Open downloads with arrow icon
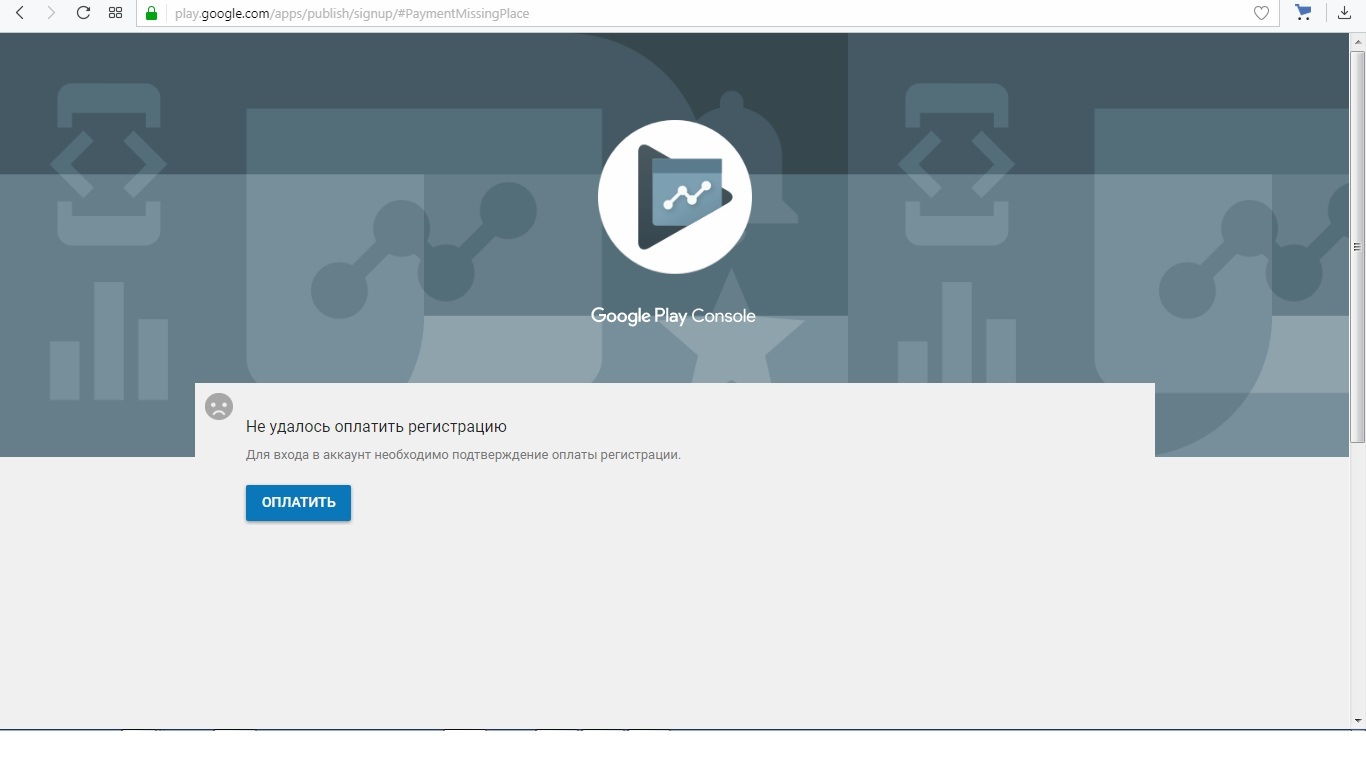Screen dimensions: 1366x768 (1344, 13)
